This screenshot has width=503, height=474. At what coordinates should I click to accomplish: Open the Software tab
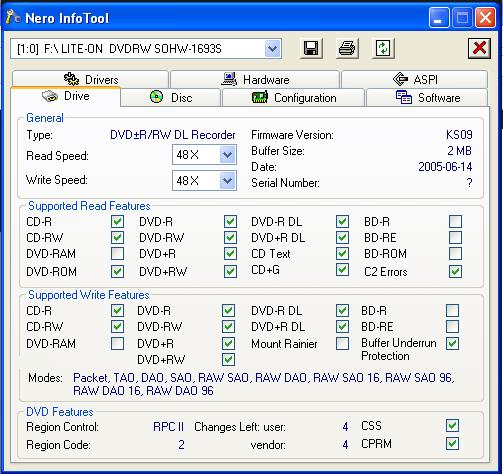pyautogui.click(x=427, y=98)
